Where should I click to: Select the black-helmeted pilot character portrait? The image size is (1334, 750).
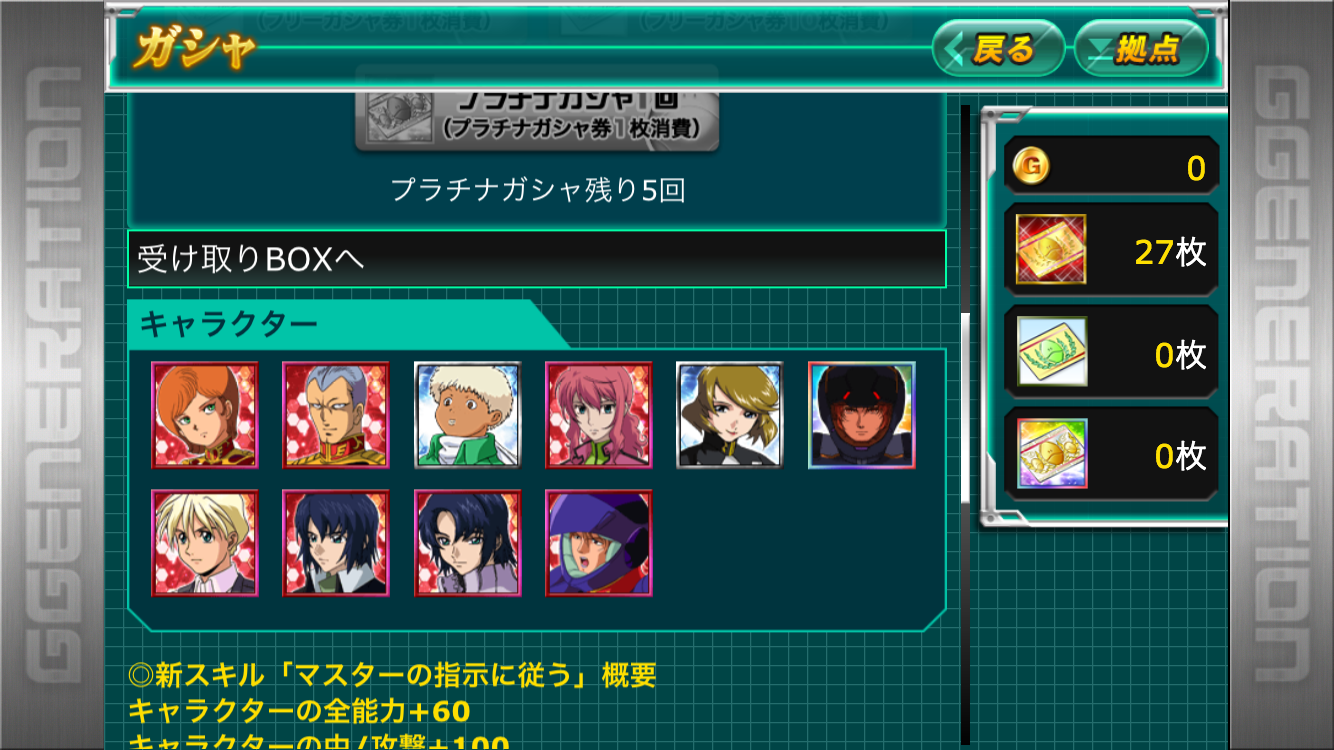pos(862,415)
